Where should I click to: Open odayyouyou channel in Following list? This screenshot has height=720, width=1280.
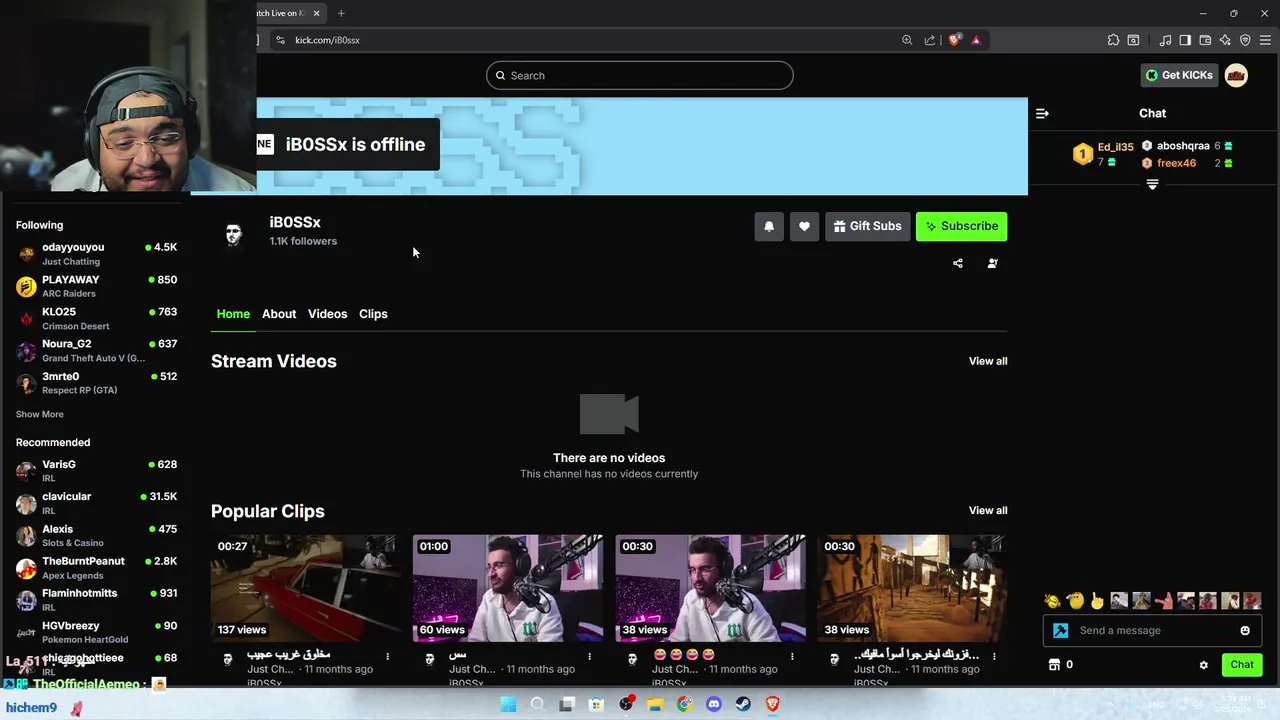96,254
